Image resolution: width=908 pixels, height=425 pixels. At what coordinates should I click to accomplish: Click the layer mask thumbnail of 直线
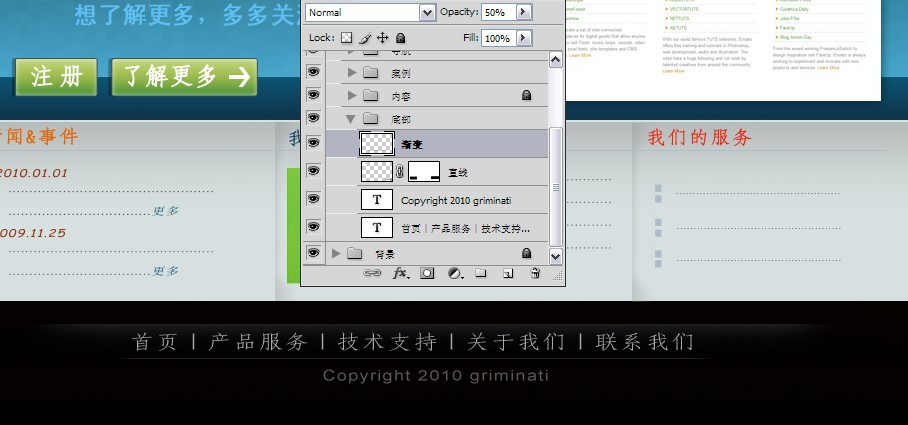pos(424,171)
